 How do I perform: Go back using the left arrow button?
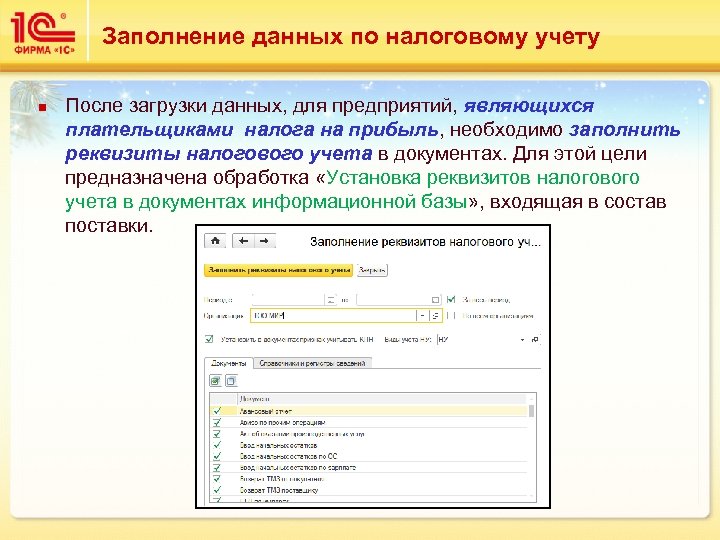tap(243, 241)
